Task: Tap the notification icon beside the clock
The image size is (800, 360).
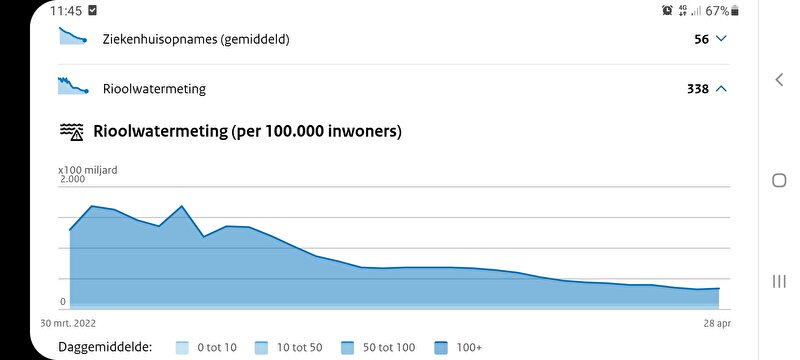Action: point(92,10)
